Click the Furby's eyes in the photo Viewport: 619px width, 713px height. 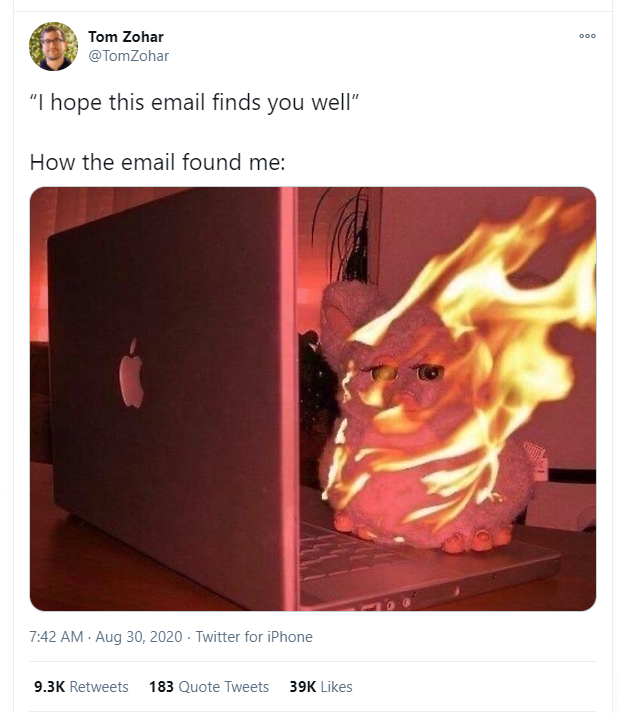pos(408,373)
